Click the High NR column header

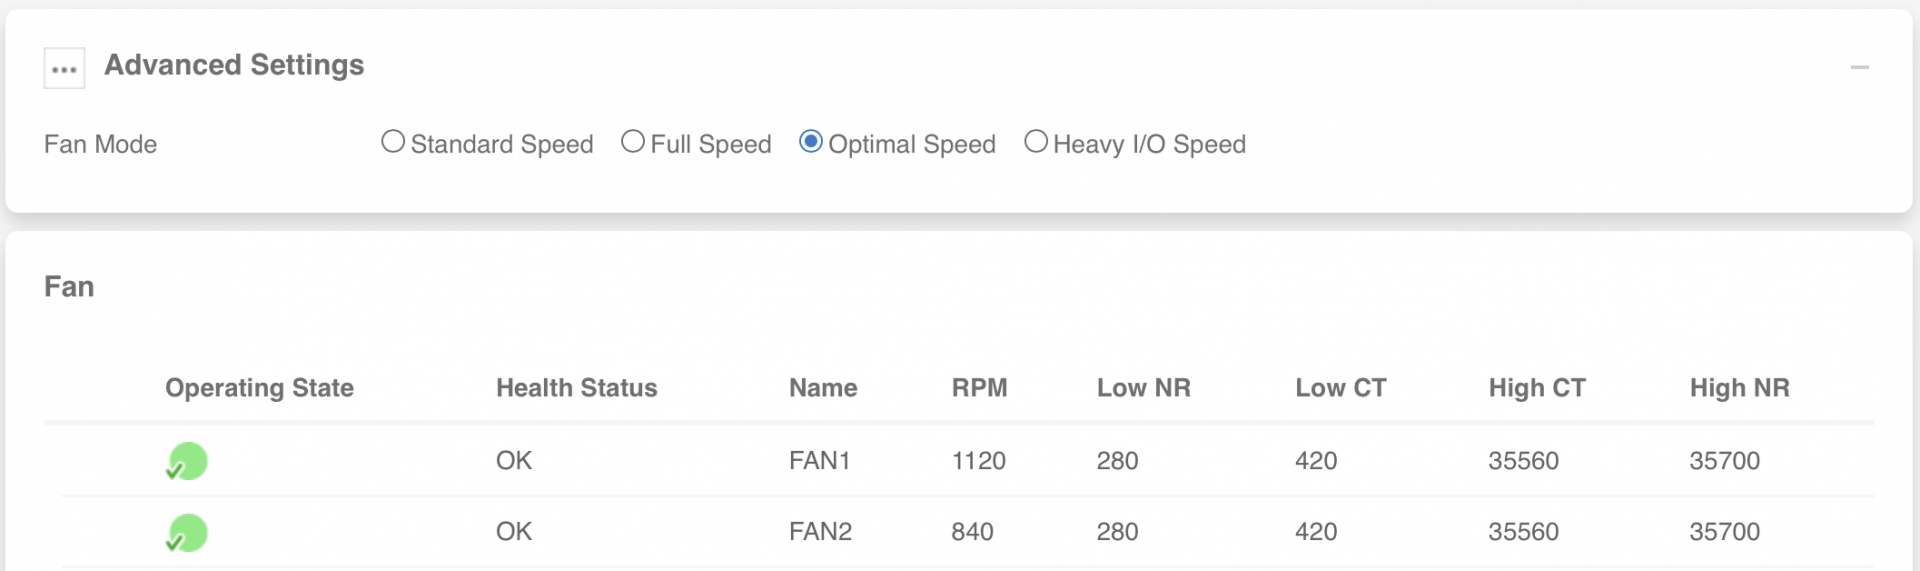[1739, 388]
